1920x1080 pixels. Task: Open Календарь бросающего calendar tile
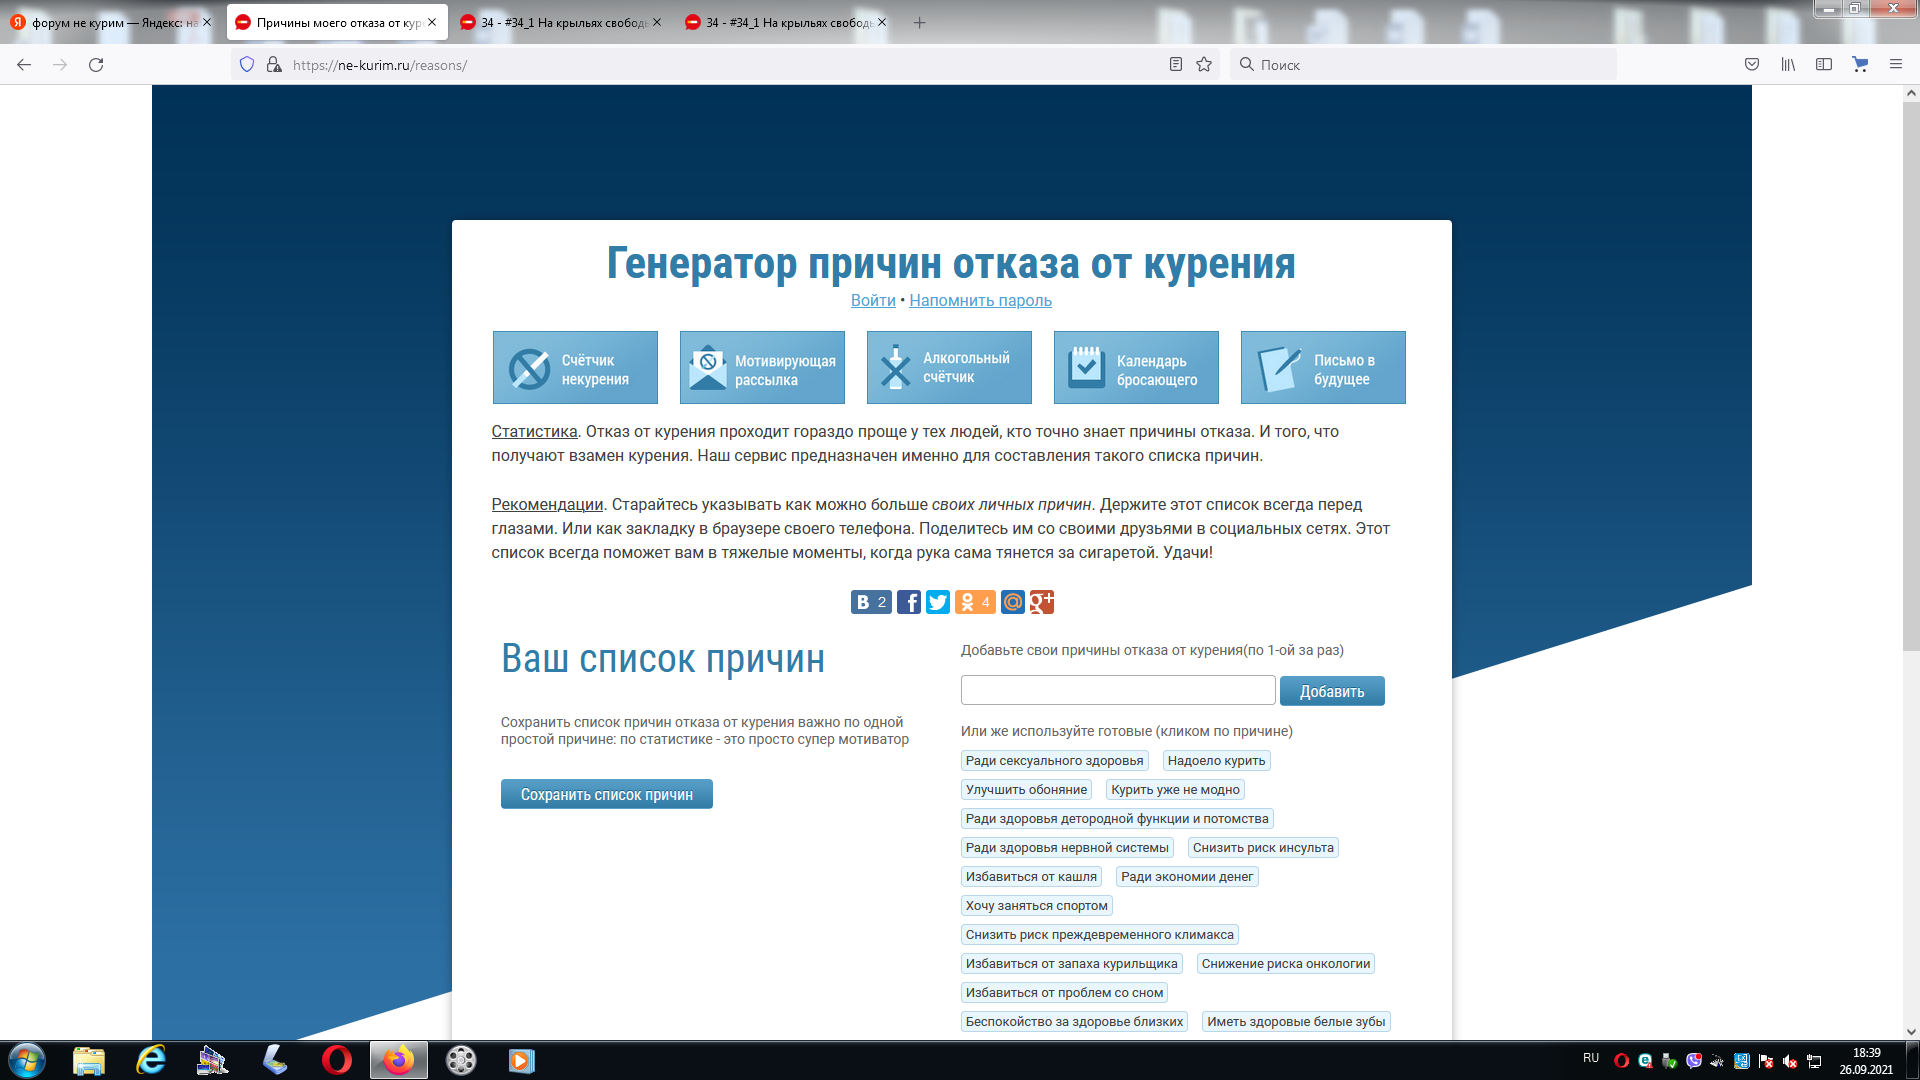[x=1136, y=368]
